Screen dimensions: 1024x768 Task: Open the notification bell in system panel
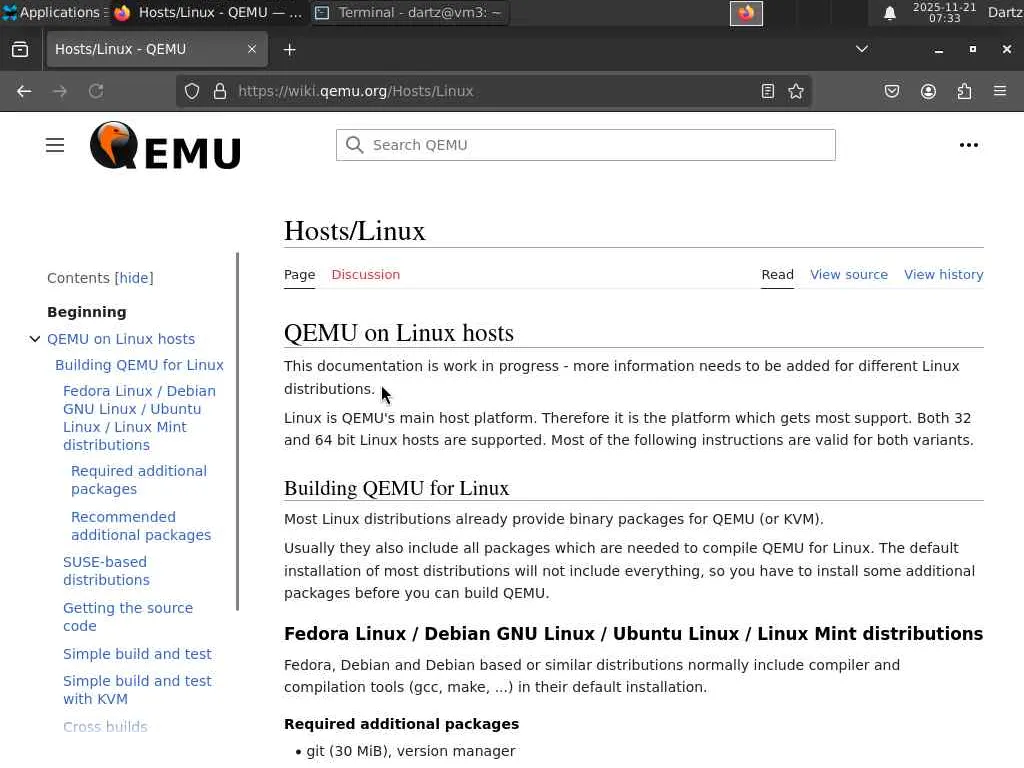tap(889, 13)
